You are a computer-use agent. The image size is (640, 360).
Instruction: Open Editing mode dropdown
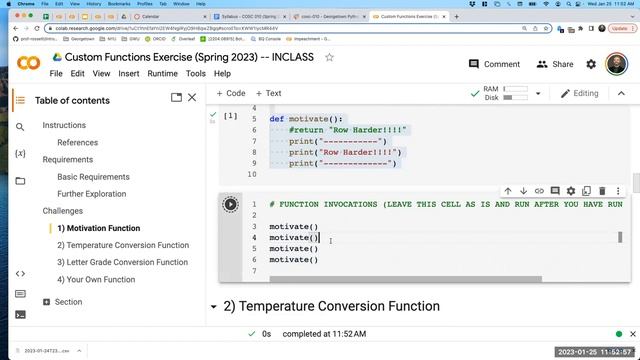pos(580,93)
